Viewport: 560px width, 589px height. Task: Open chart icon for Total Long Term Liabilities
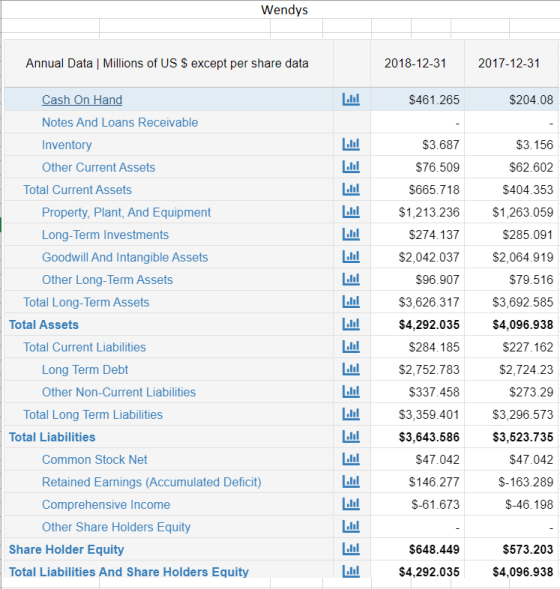tap(351, 414)
